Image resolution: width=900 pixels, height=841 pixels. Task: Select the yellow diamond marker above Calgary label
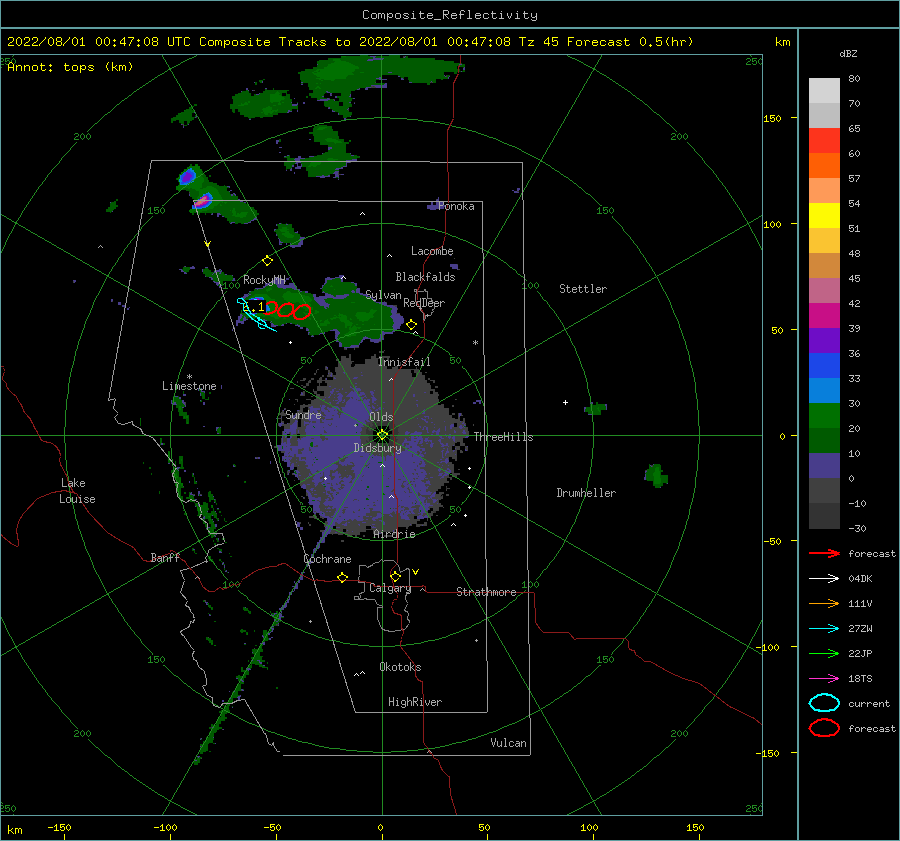pyautogui.click(x=395, y=576)
